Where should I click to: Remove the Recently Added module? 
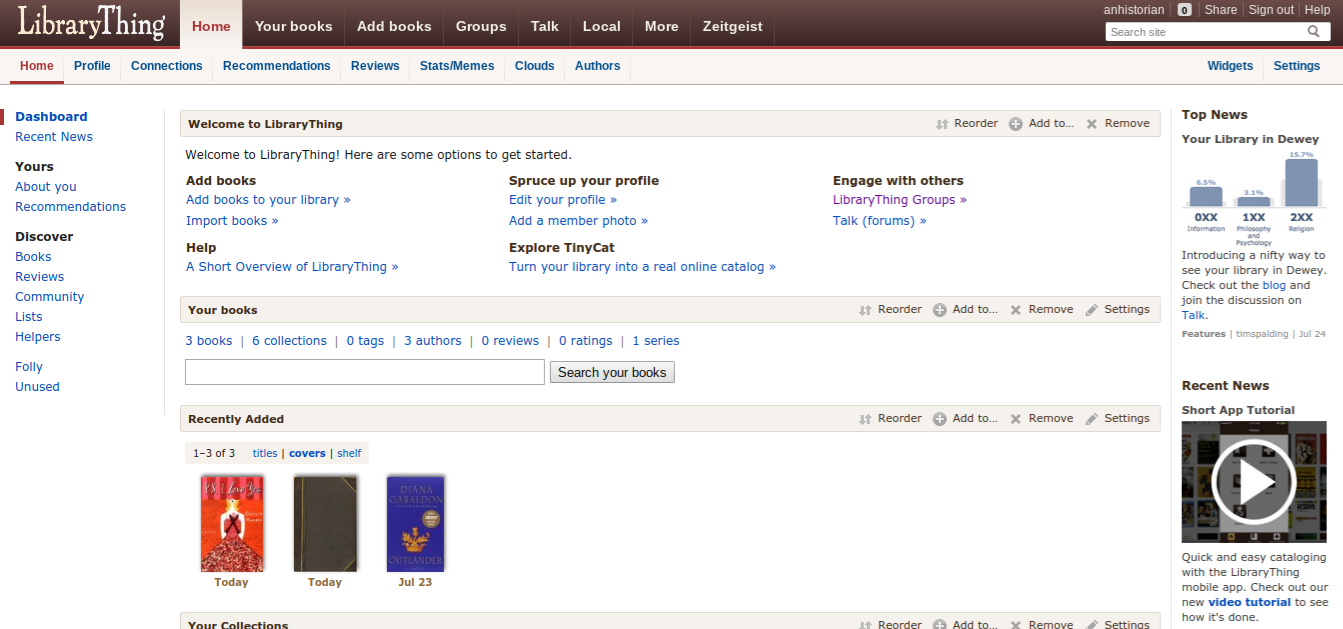[x=1041, y=419]
